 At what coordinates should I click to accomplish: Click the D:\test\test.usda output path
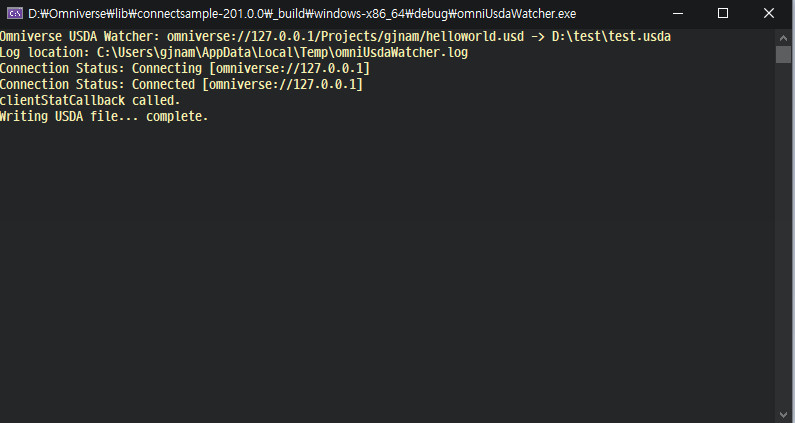click(611, 37)
